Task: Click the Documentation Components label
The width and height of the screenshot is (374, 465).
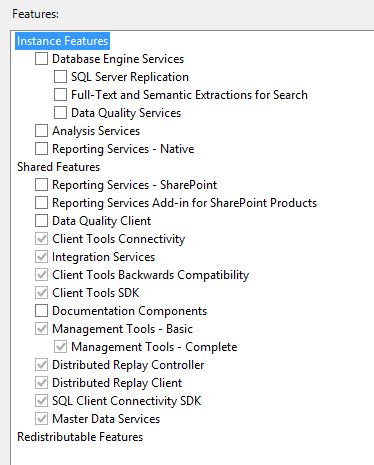Action: click(130, 311)
